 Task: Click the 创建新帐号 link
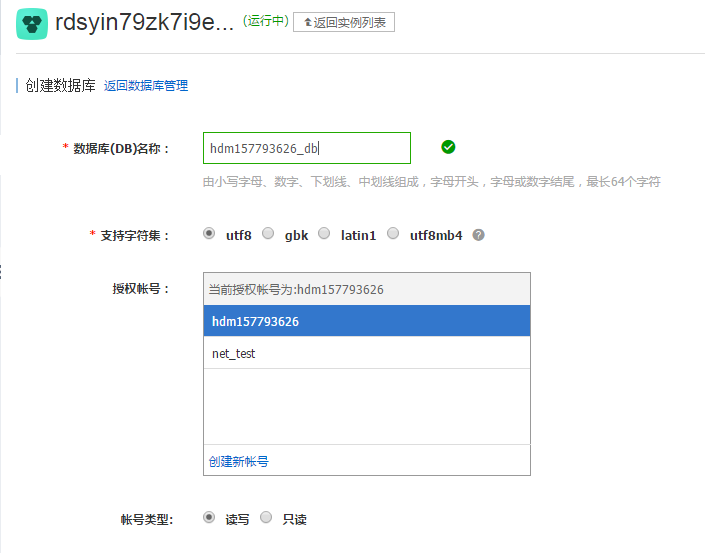[x=238, y=461]
